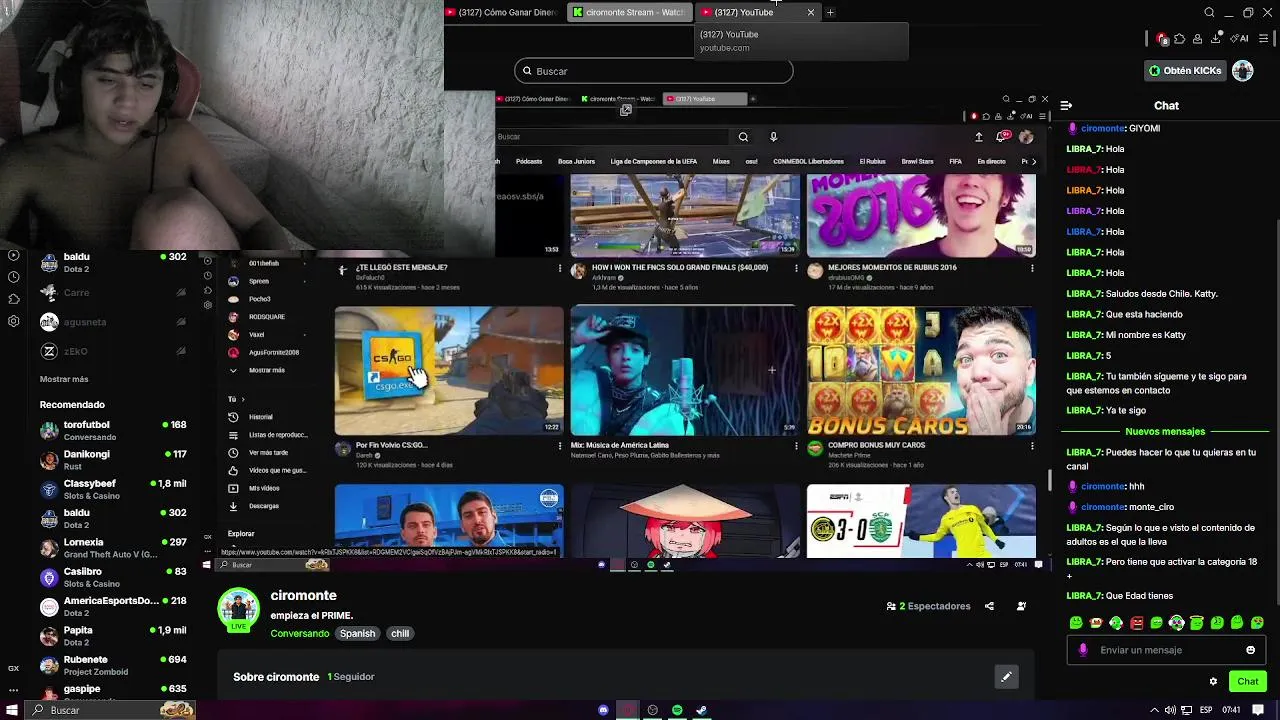Click YouTube search magnifier in streamed window

click(743, 137)
